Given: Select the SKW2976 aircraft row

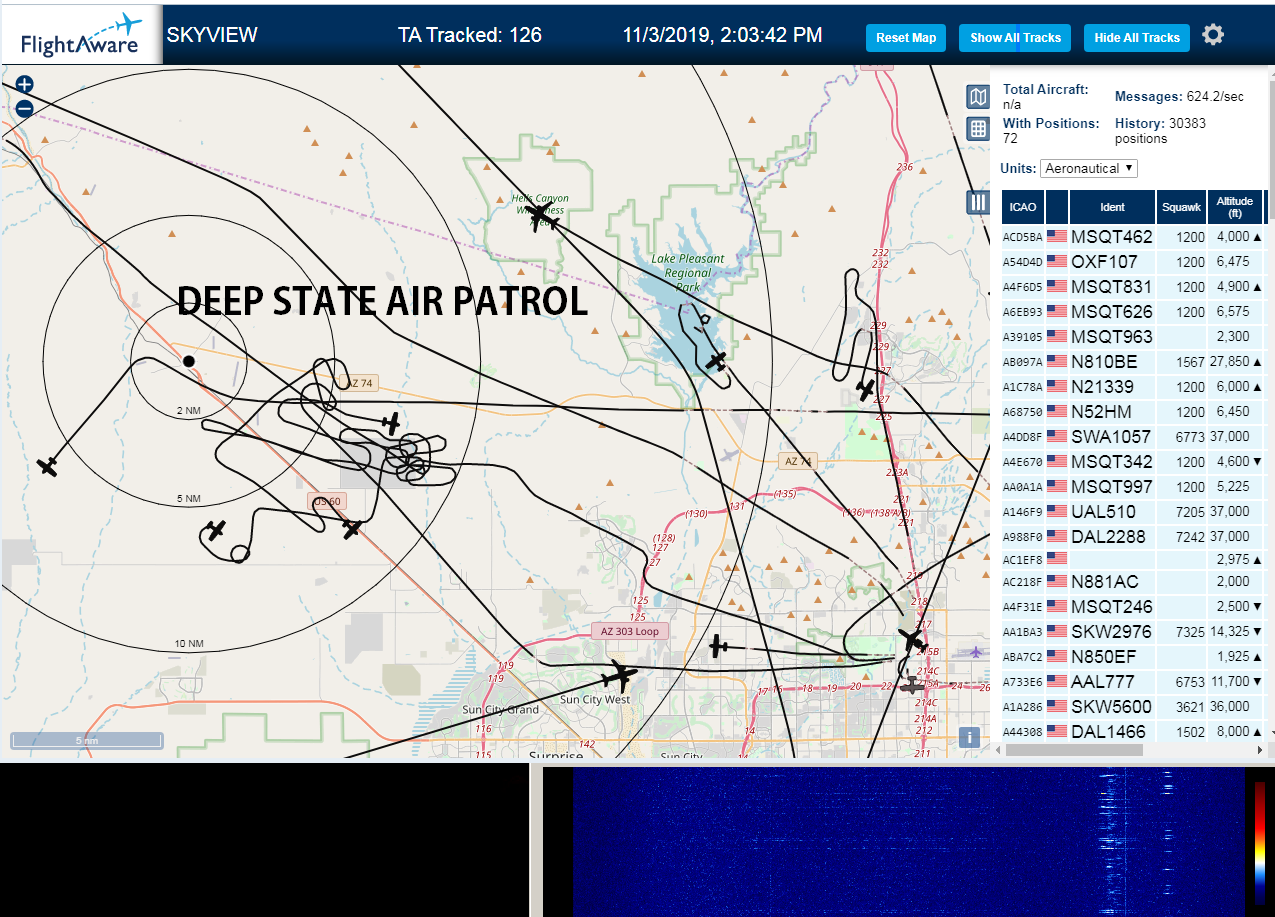Looking at the screenshot, I should [x=1133, y=632].
